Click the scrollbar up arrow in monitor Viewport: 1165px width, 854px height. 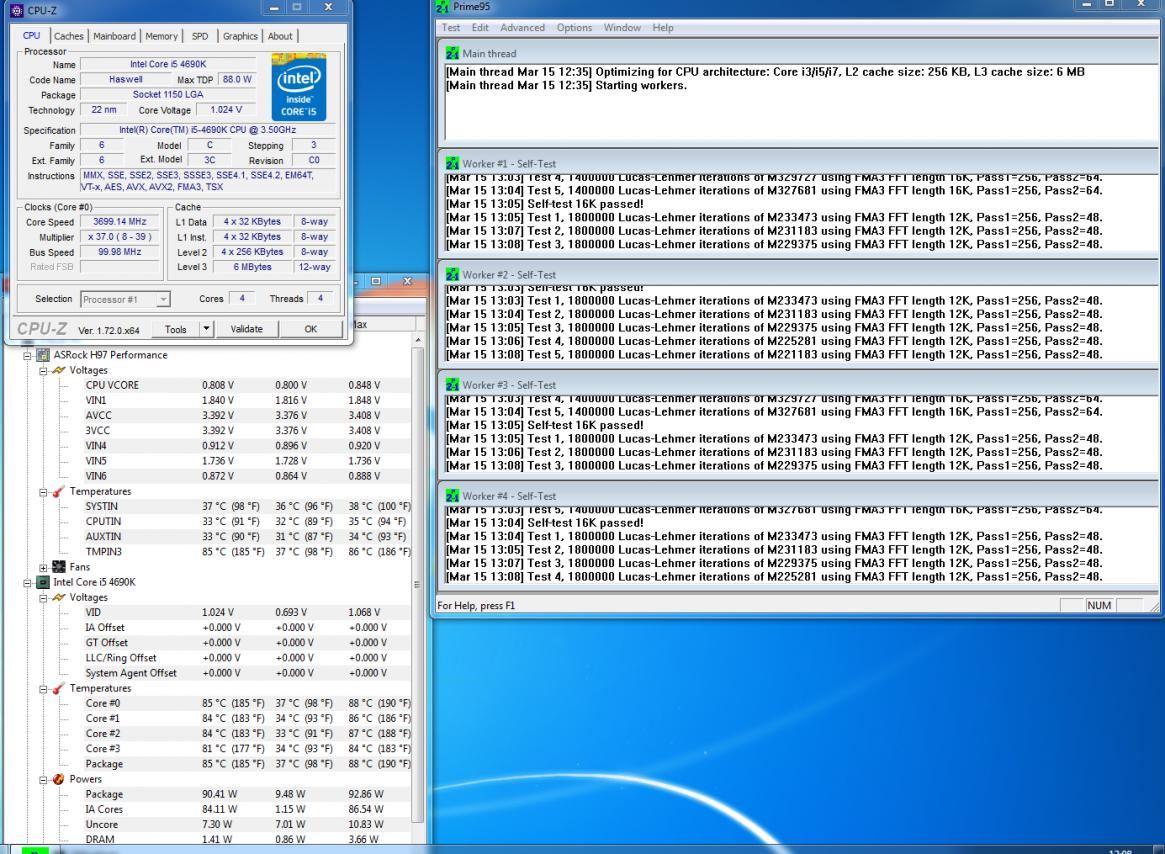pos(418,340)
